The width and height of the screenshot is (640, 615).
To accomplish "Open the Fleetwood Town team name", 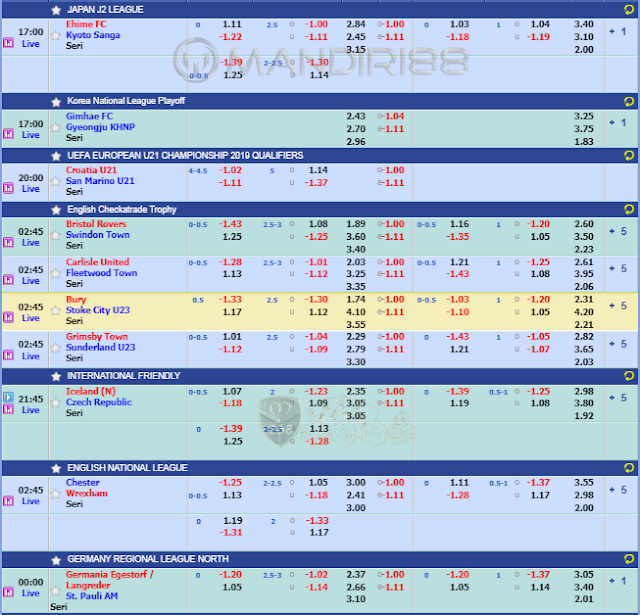I will [x=102, y=273].
